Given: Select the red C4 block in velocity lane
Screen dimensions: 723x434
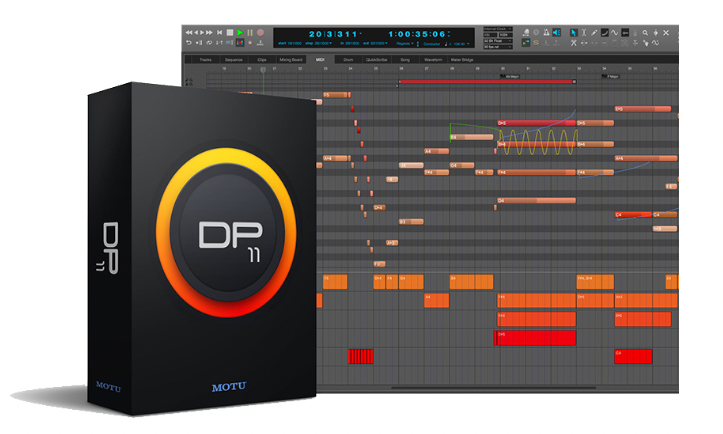Looking at the screenshot, I should [633, 357].
